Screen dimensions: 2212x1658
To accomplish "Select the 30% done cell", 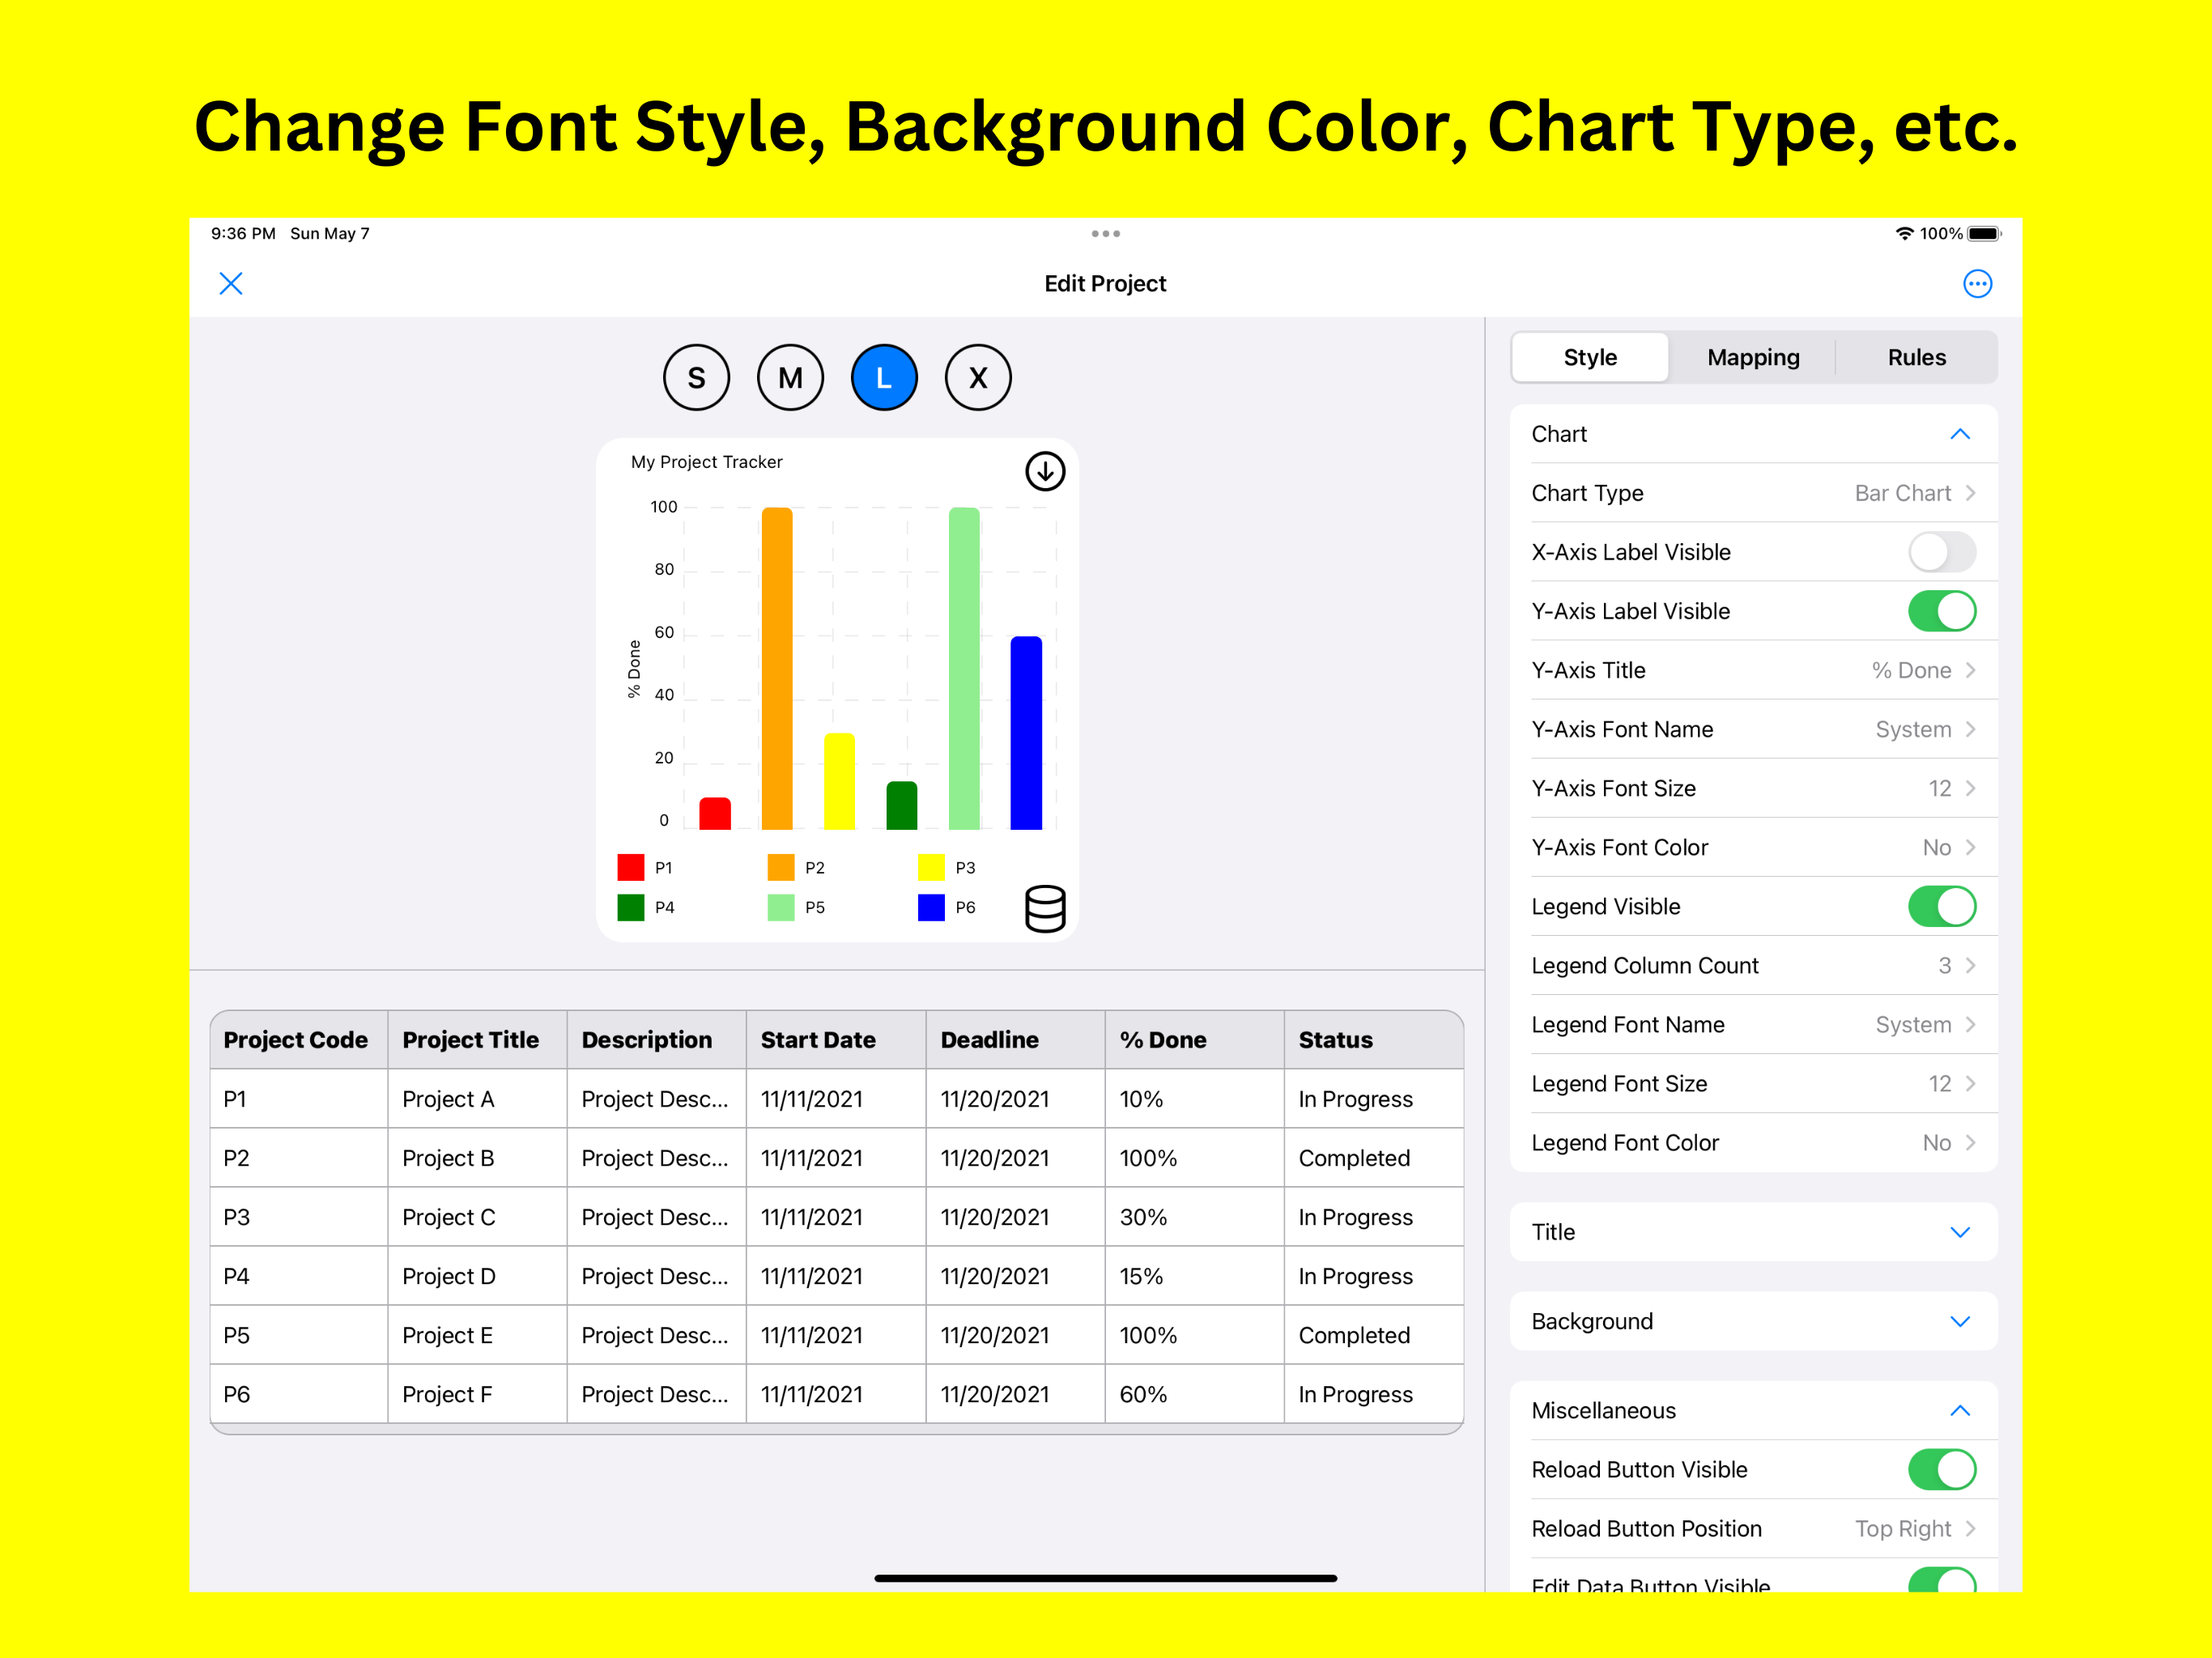I will click(1195, 1217).
